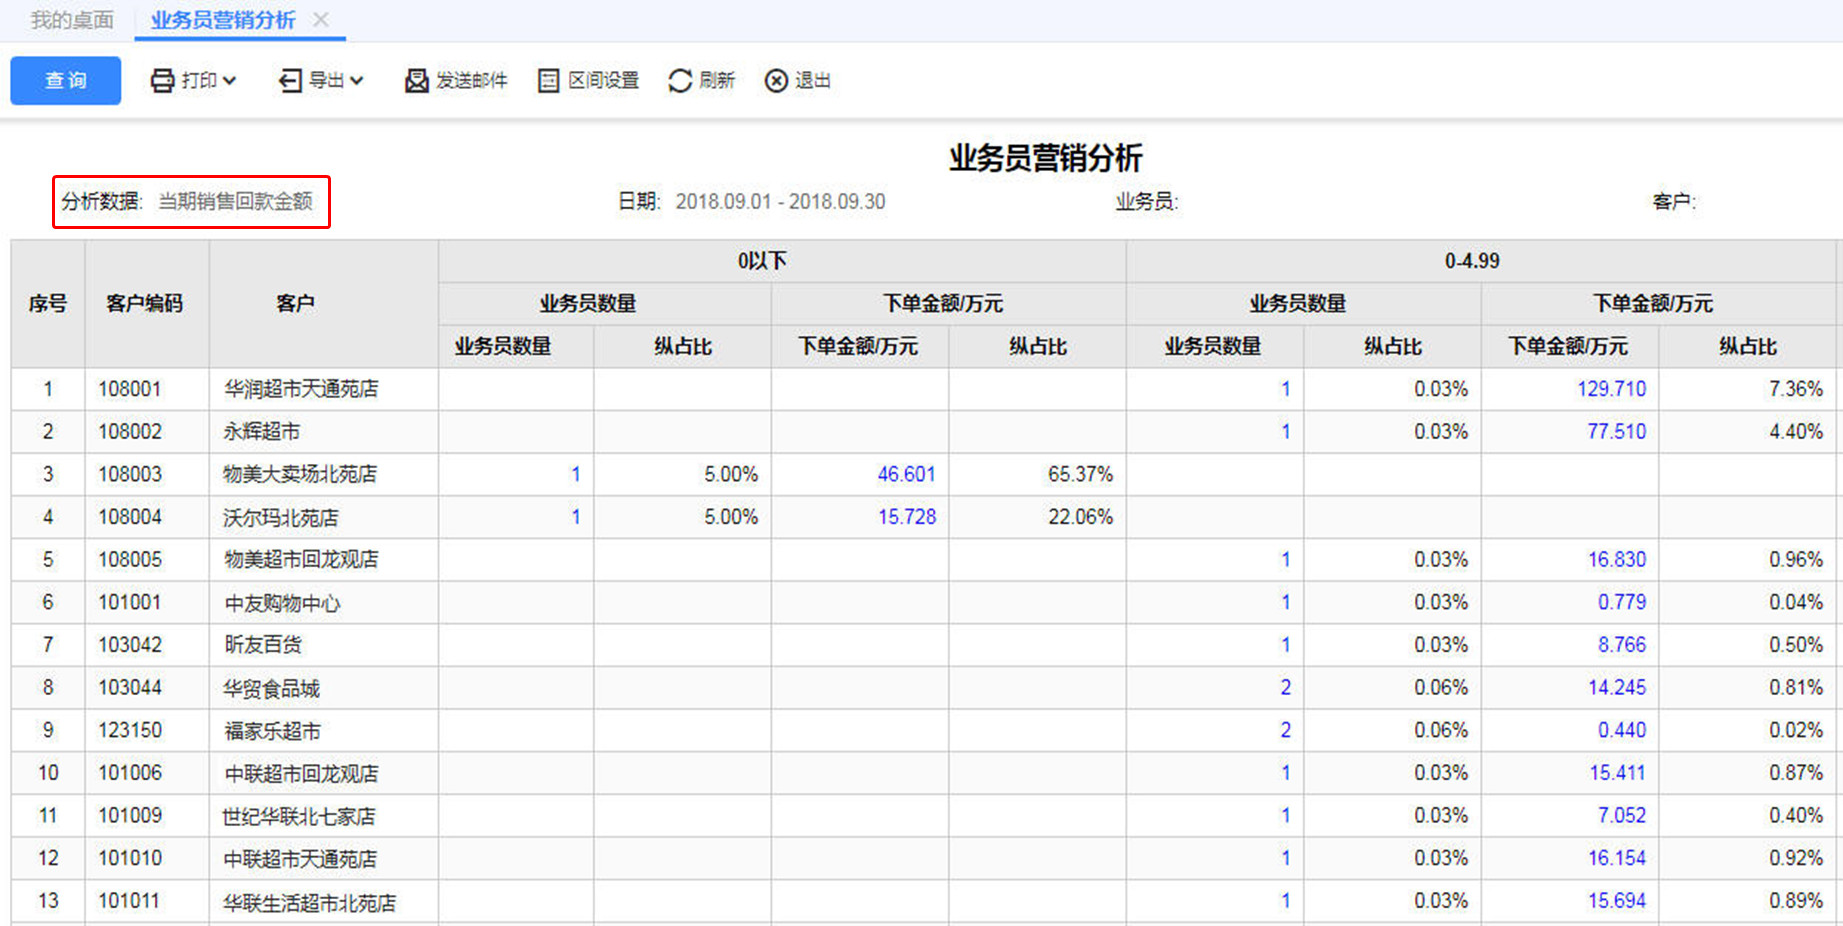Expand the 导出 export dropdown arrow
This screenshot has width=1843, height=926.
tap(357, 81)
